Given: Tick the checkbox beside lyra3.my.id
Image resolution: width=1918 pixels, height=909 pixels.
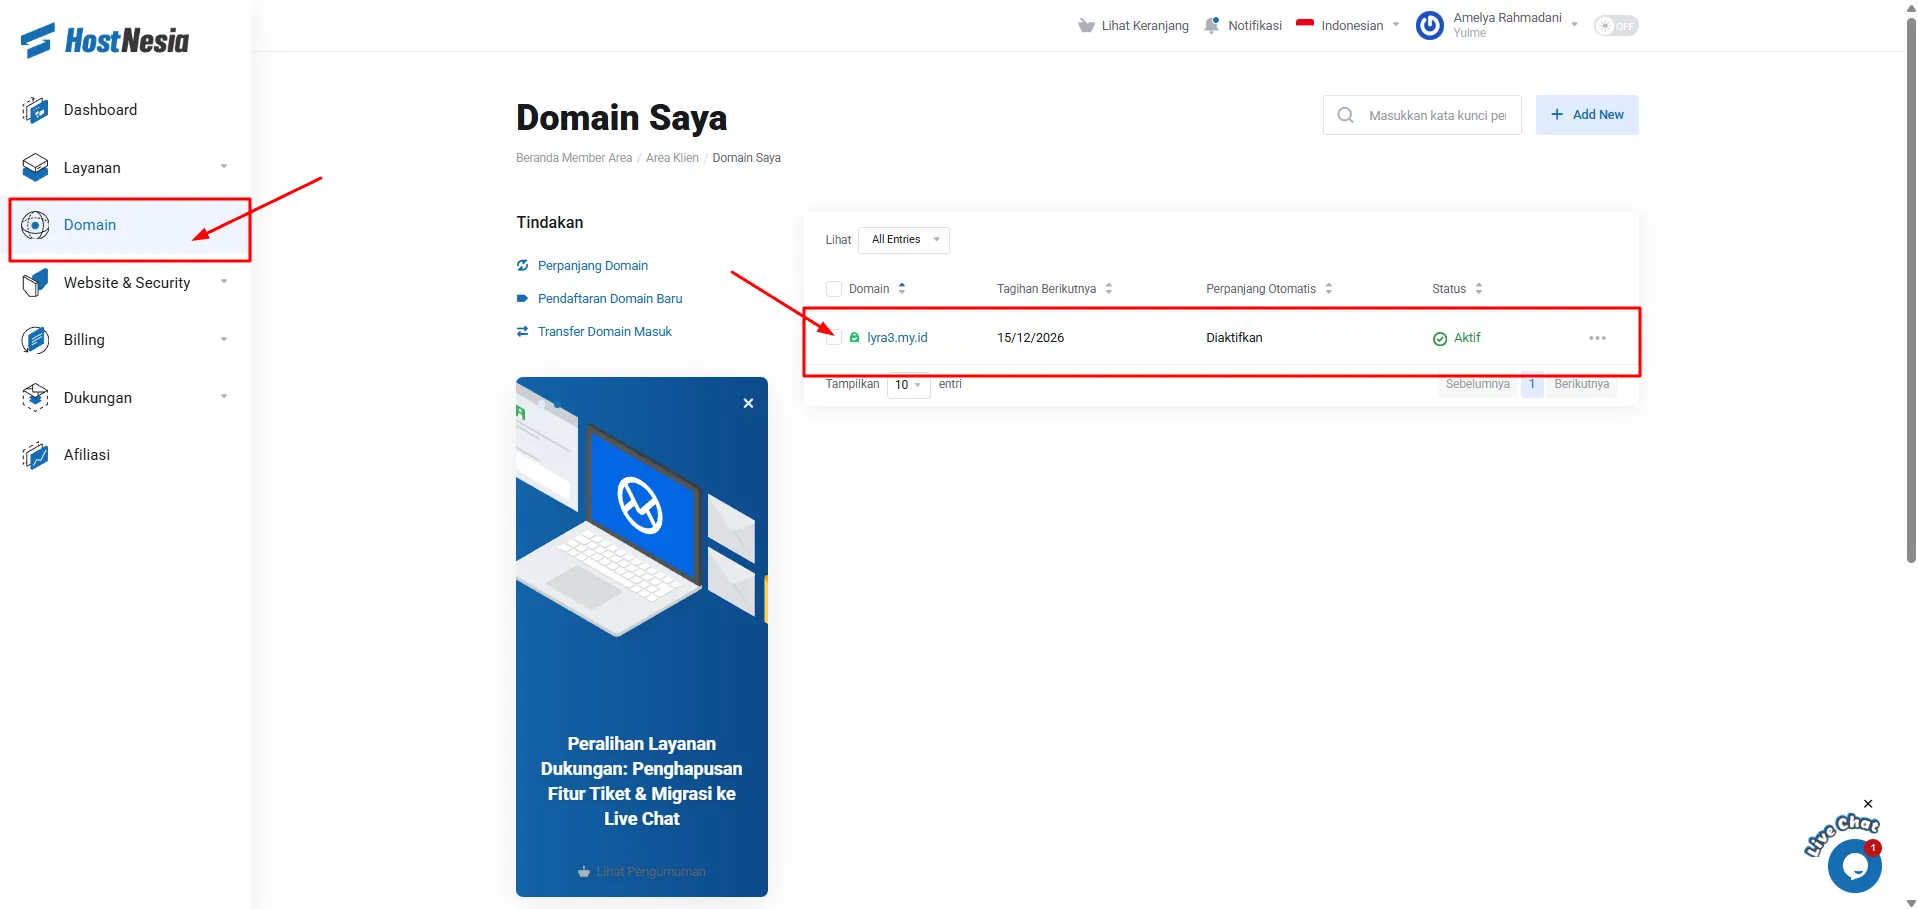Looking at the screenshot, I should (834, 338).
